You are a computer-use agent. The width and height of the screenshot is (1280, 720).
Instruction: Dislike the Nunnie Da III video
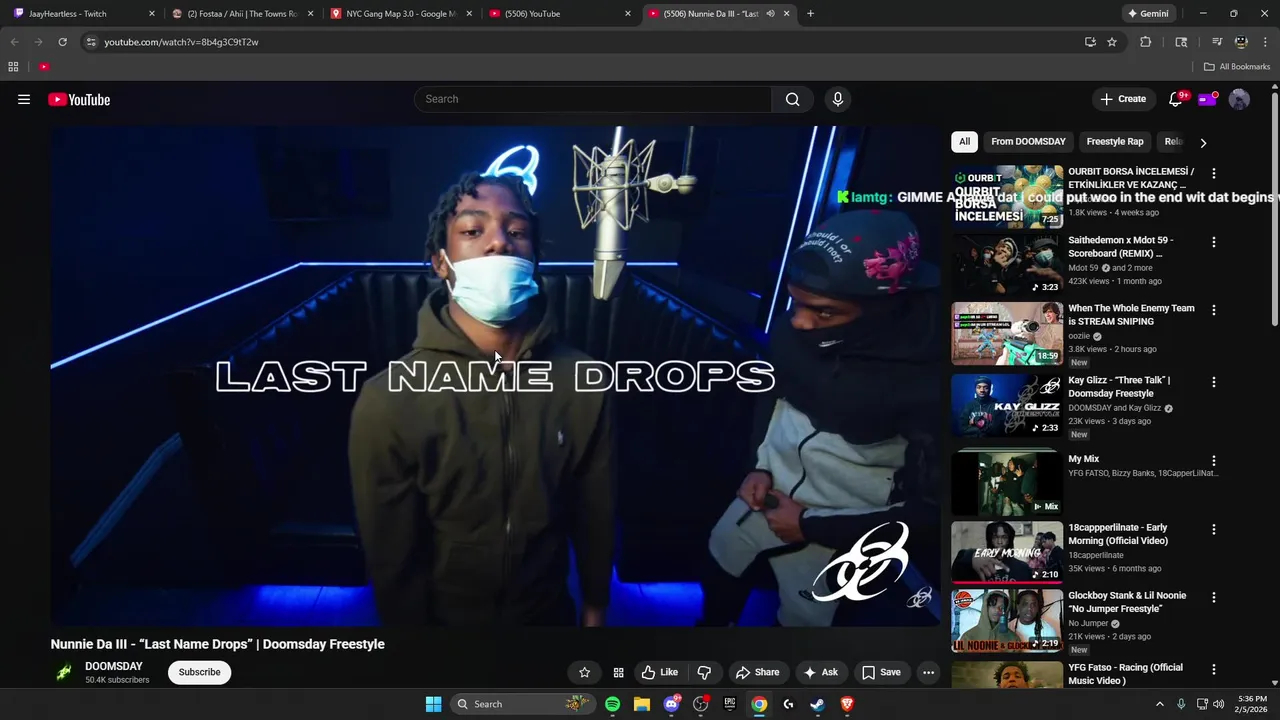point(704,672)
